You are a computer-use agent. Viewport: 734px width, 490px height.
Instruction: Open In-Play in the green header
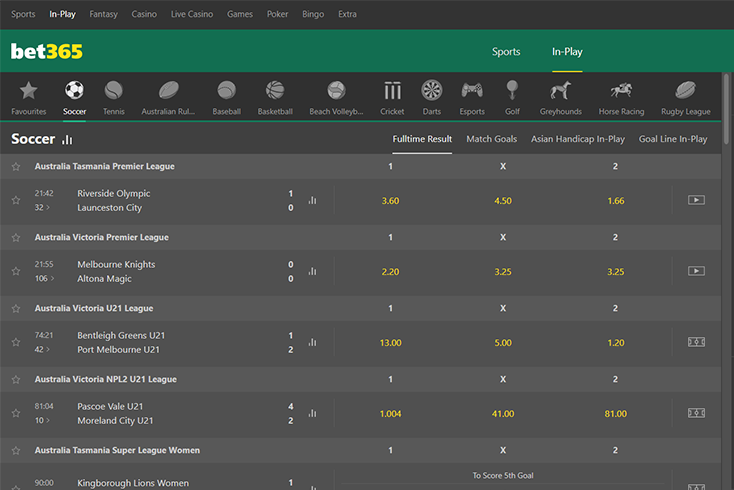(x=567, y=51)
